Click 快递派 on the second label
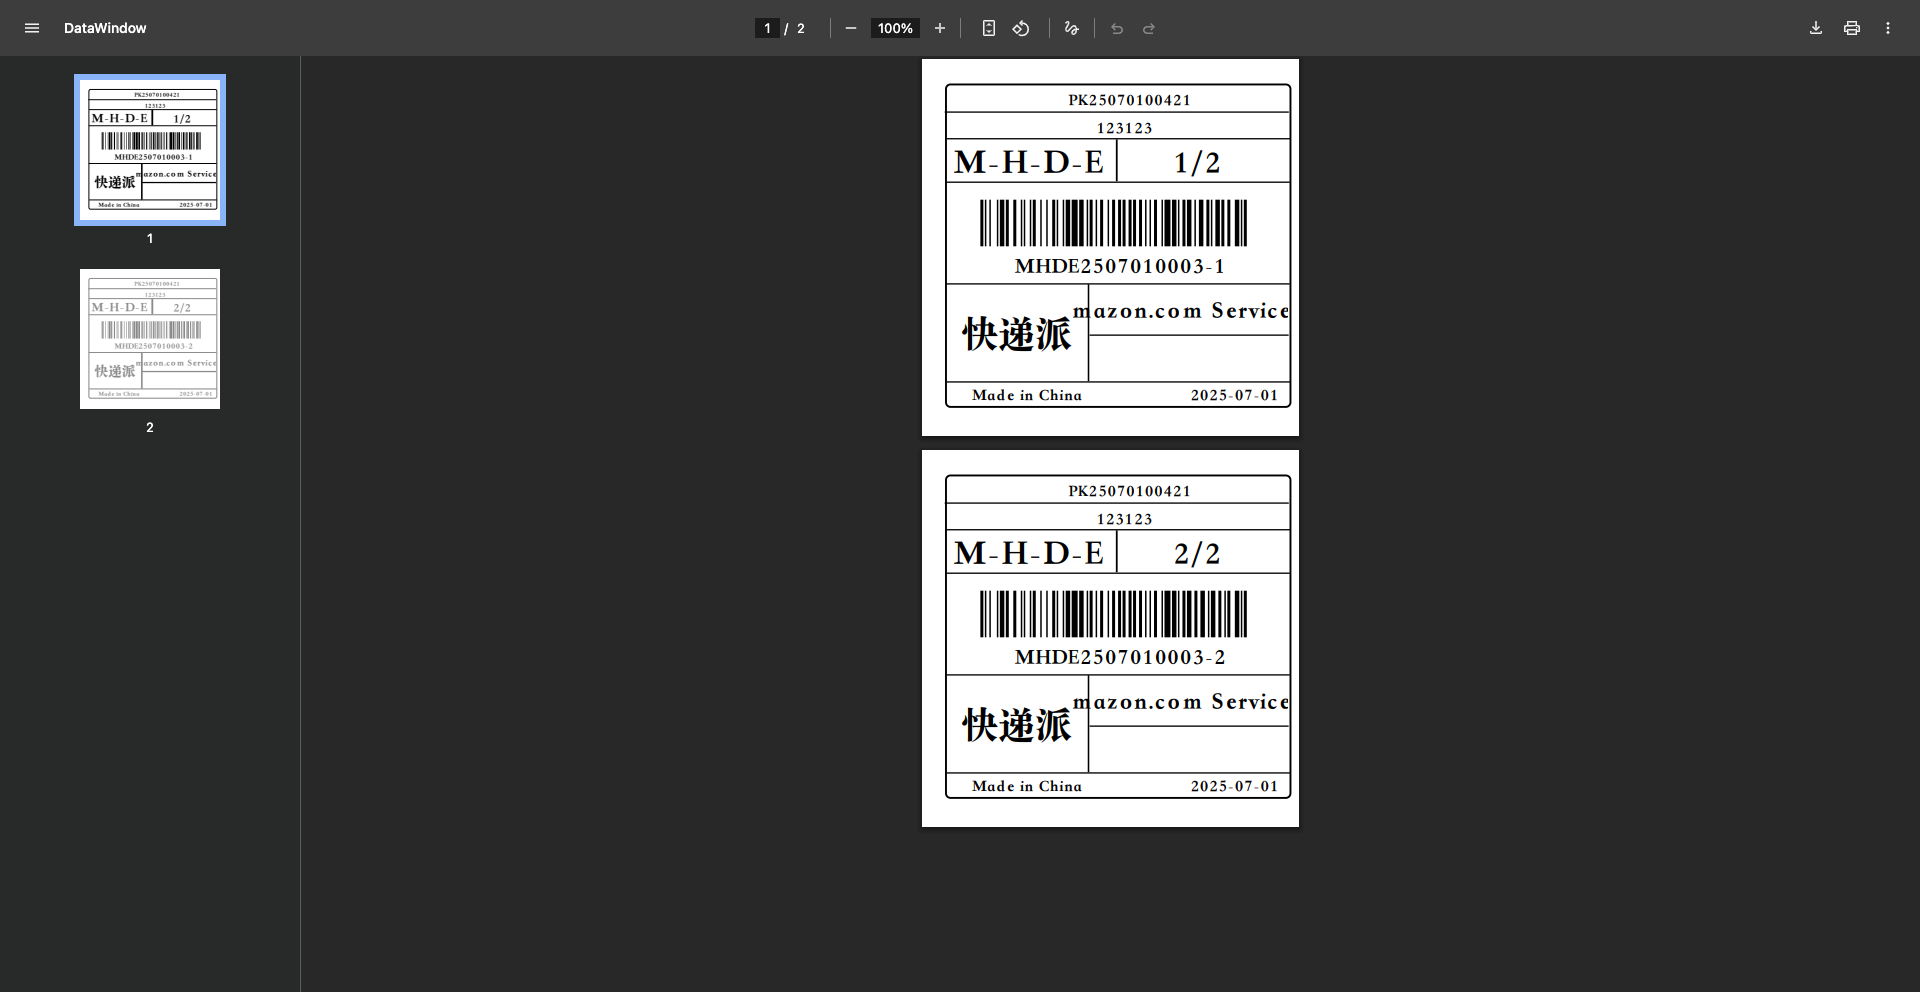The height and width of the screenshot is (992, 1920). 1017,725
